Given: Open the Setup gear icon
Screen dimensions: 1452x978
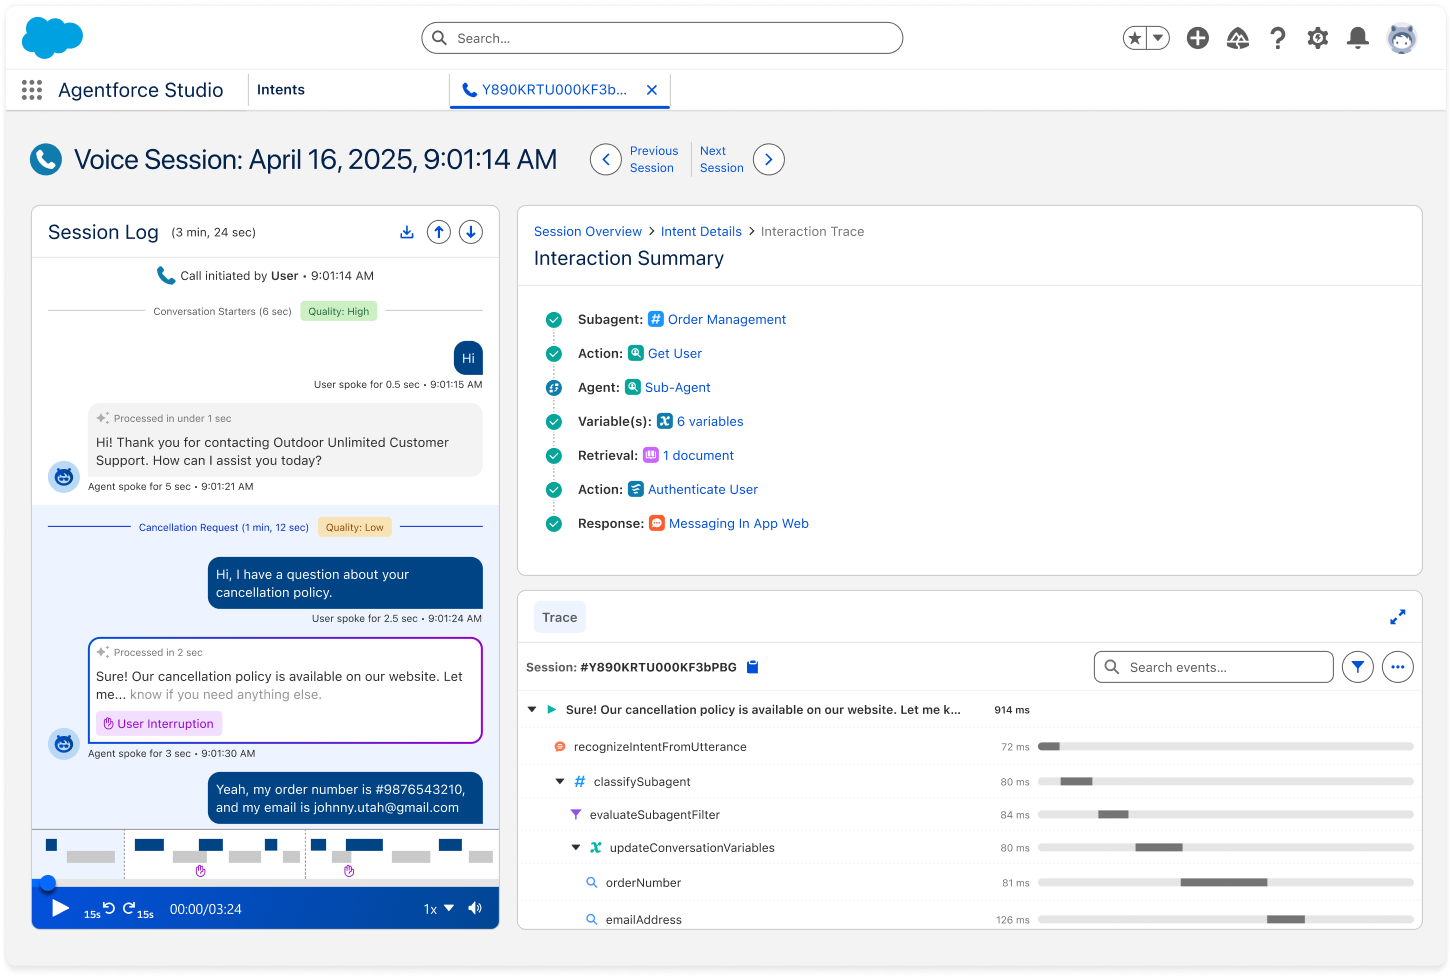Looking at the screenshot, I should point(1318,38).
